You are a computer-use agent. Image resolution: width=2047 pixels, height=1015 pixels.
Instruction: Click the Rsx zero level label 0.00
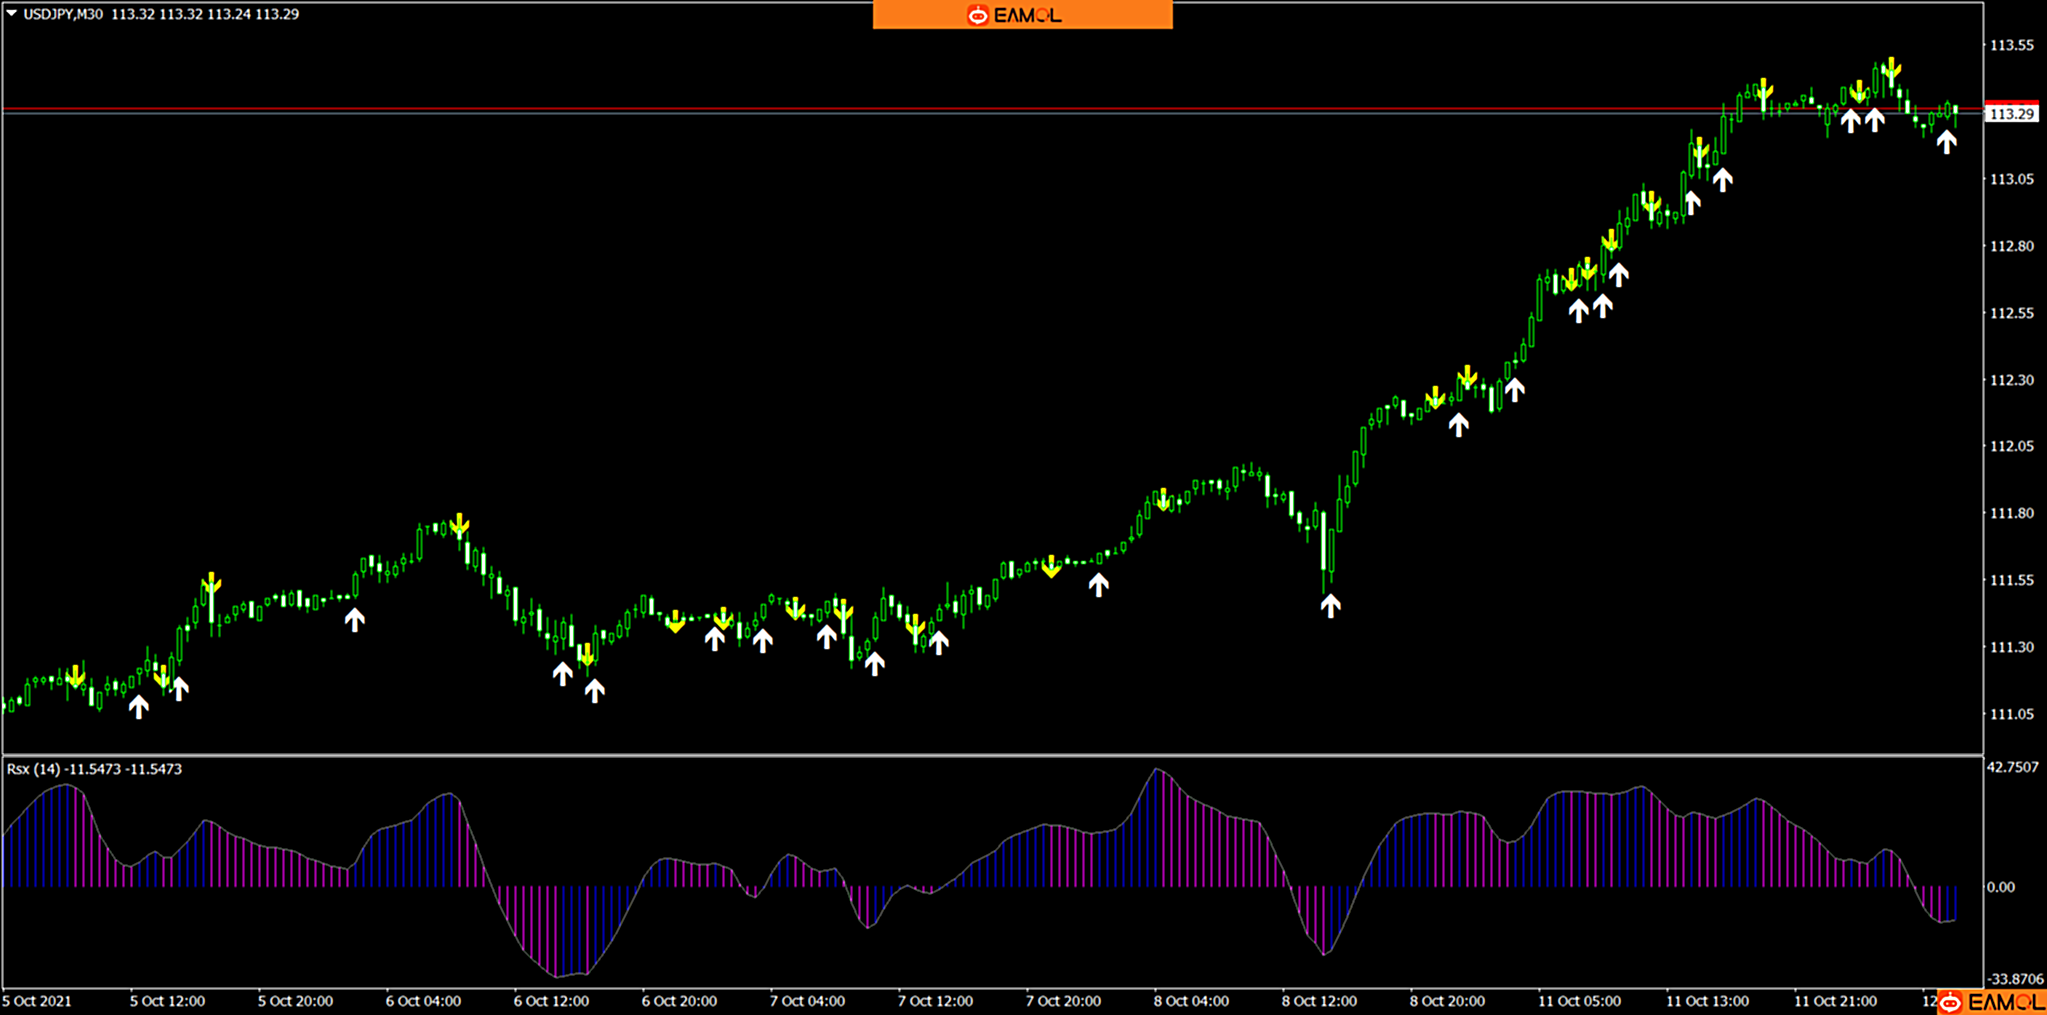click(2001, 887)
